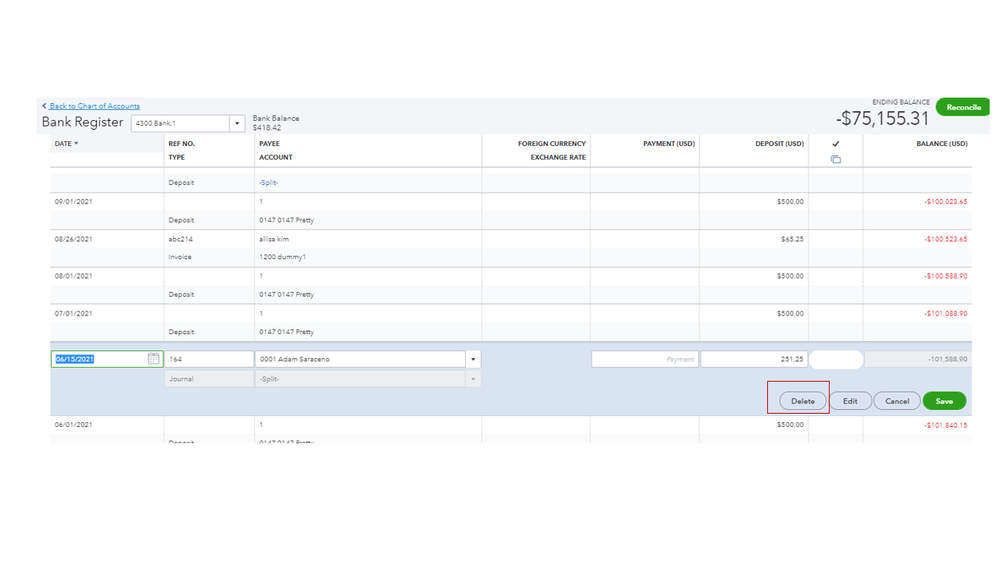Click the blue -Split- account link
This screenshot has height=562, width=999.
pyautogui.click(x=268, y=183)
